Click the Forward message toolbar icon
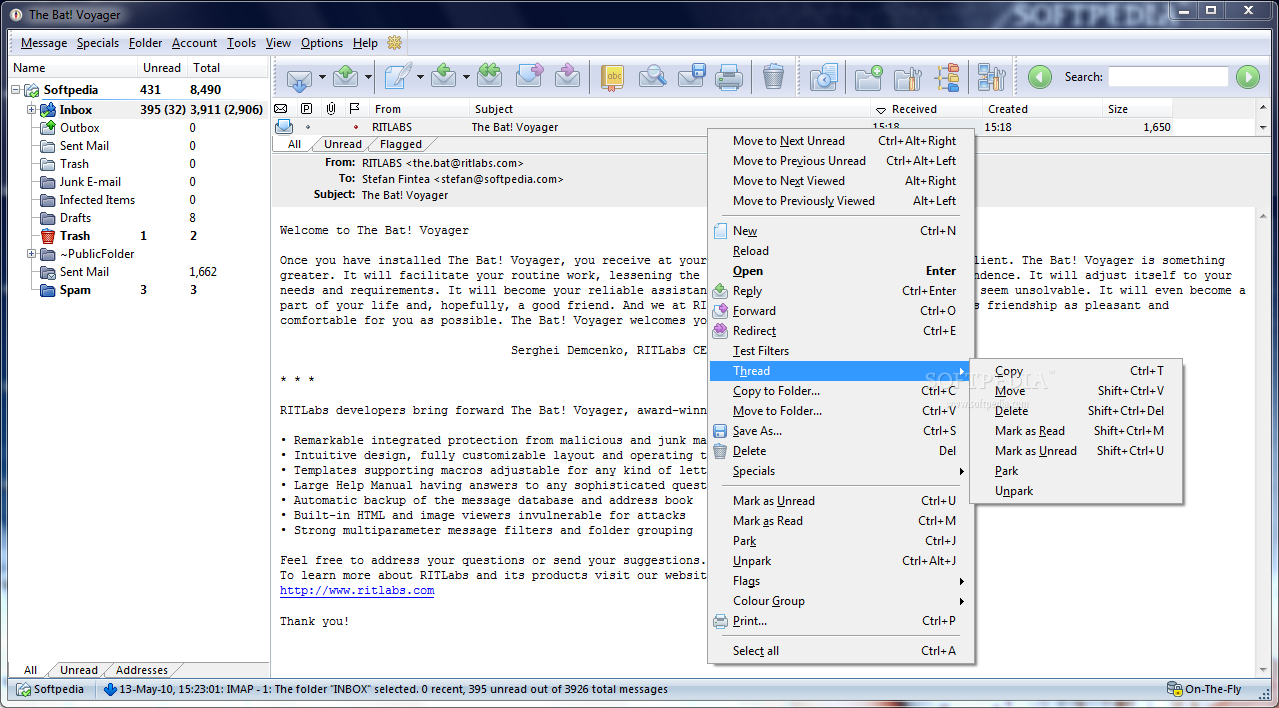This screenshot has height=708, width=1279. (x=529, y=77)
